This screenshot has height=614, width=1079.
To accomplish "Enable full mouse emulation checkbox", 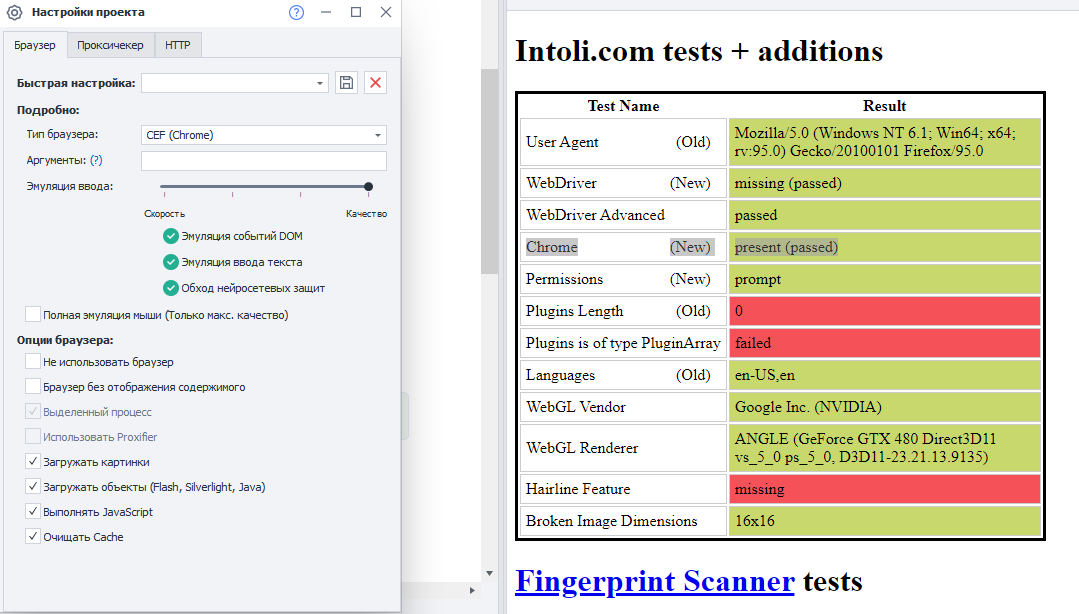I will [x=32, y=315].
